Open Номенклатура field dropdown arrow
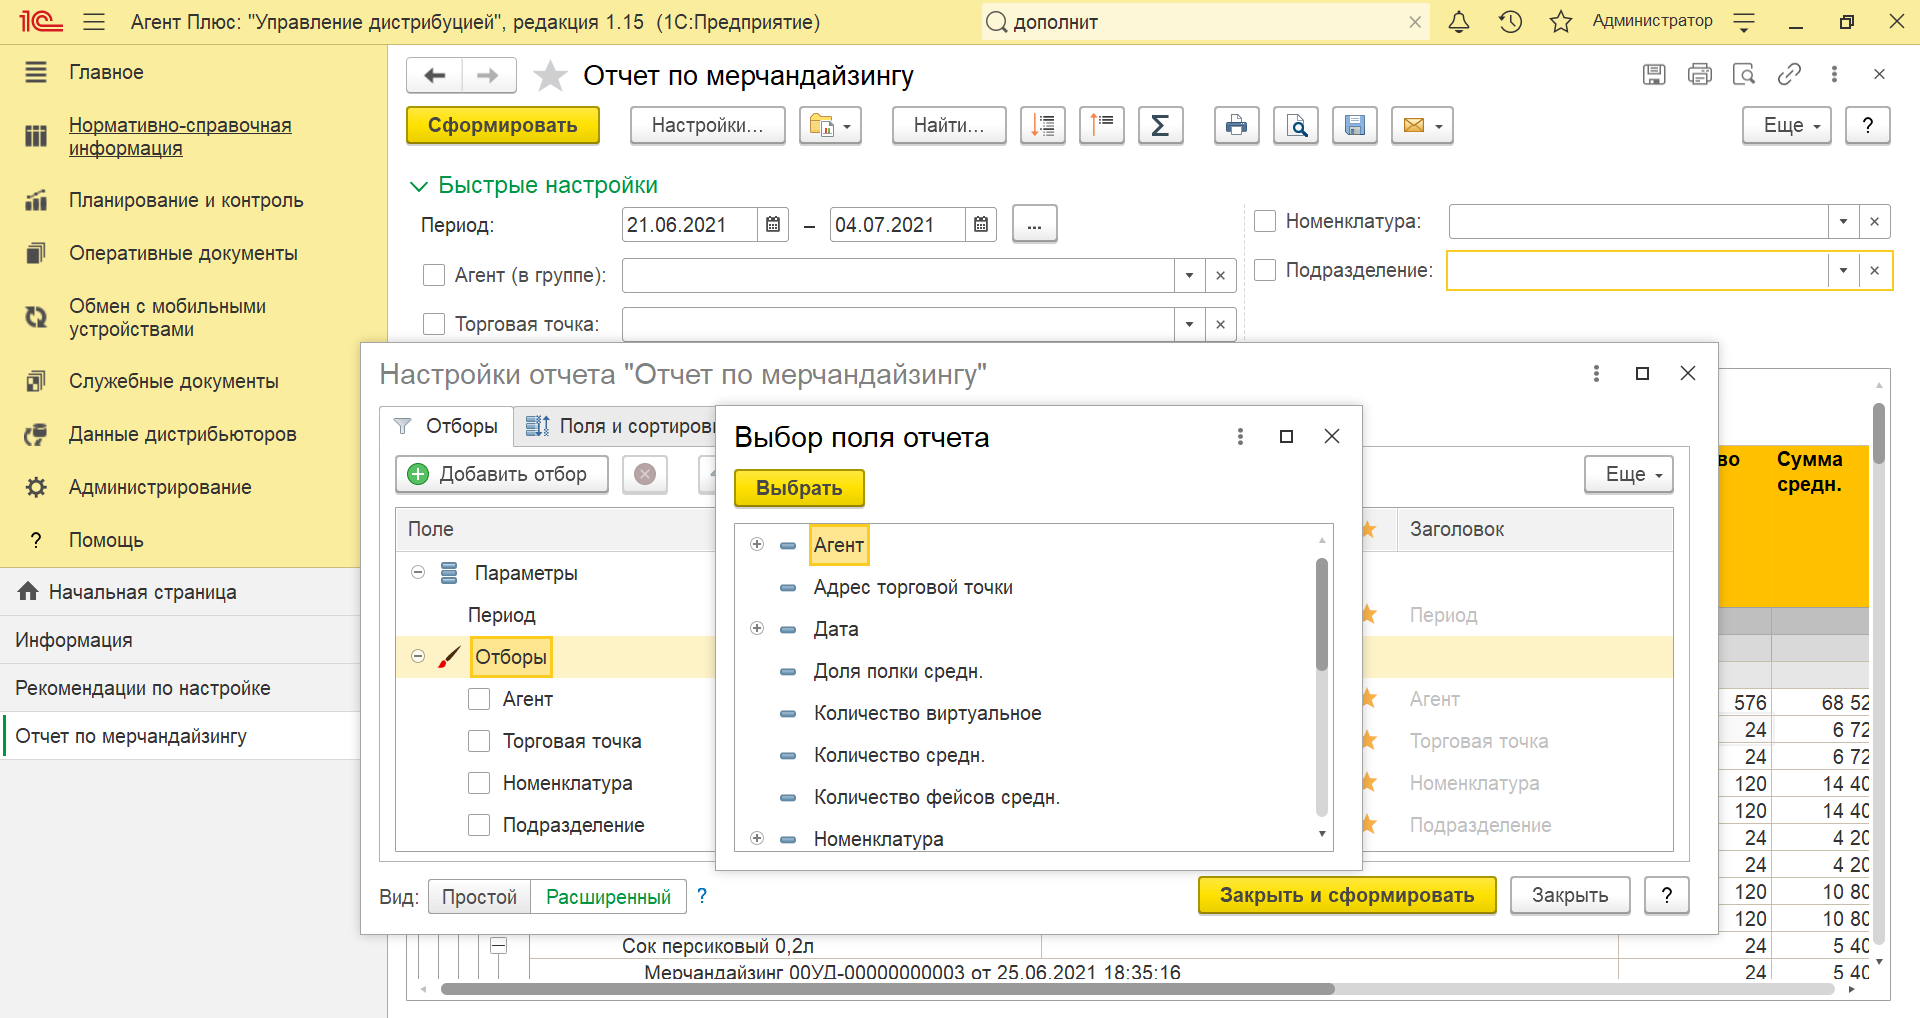The width and height of the screenshot is (1920, 1018). coord(1843,221)
